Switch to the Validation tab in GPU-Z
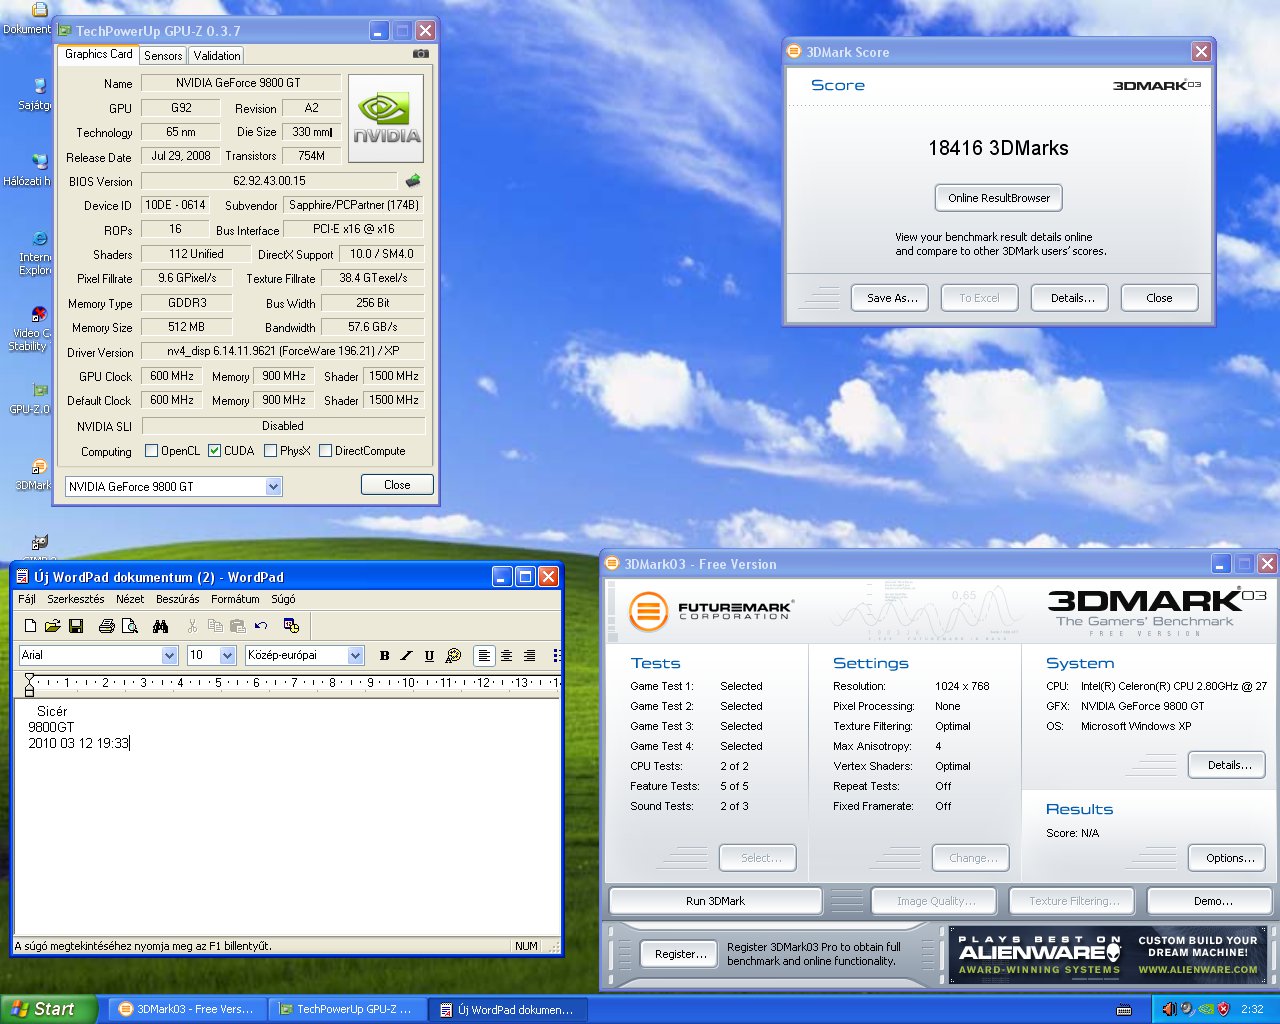This screenshot has height=1024, width=1280. pyautogui.click(x=217, y=56)
